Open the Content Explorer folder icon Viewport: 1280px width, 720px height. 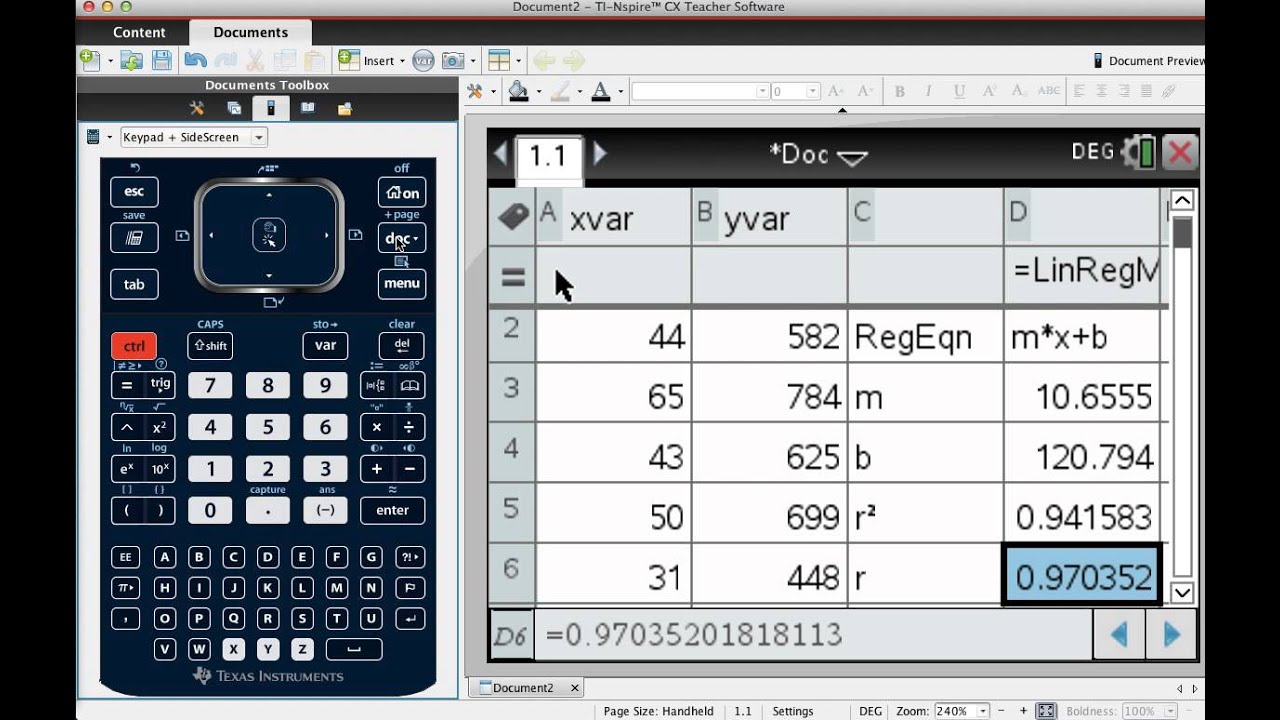345,108
